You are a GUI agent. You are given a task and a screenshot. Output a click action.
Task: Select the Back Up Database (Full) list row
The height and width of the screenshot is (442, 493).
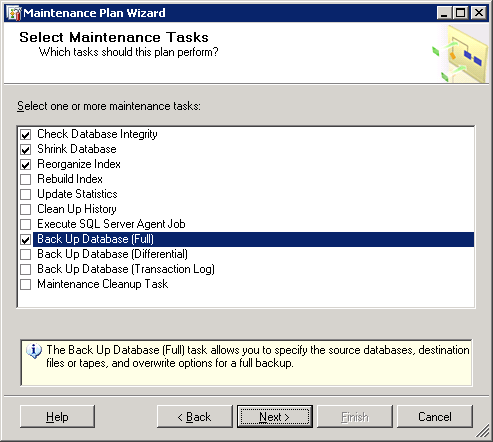pos(253,239)
